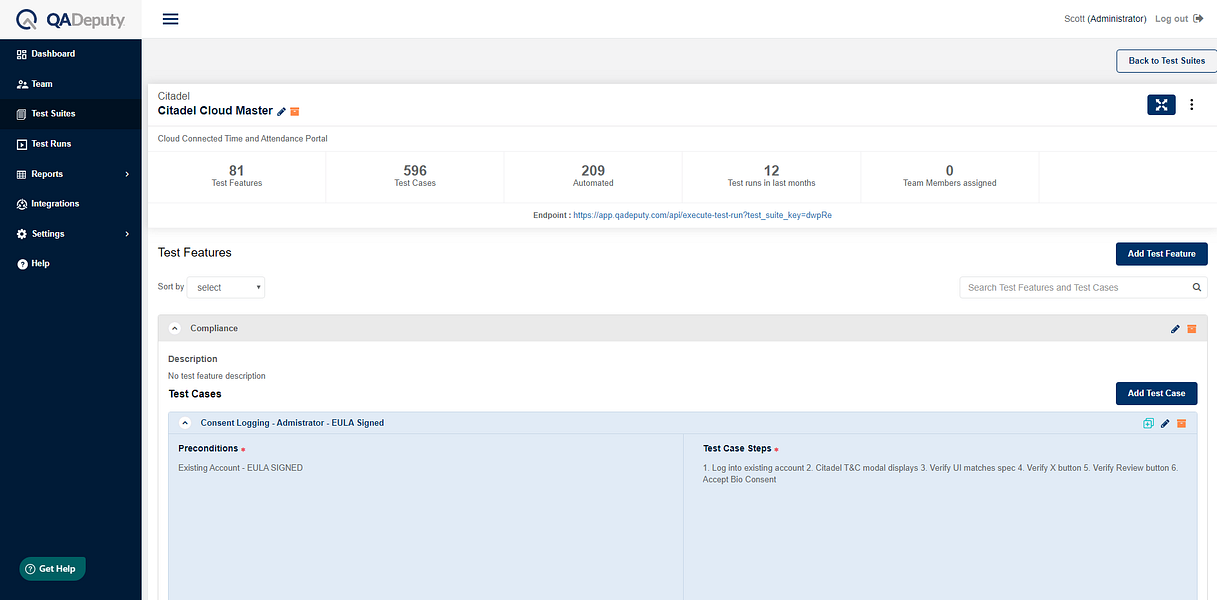Click the Dashboard grid icon
This screenshot has width=1217, height=600.
coord(22,54)
